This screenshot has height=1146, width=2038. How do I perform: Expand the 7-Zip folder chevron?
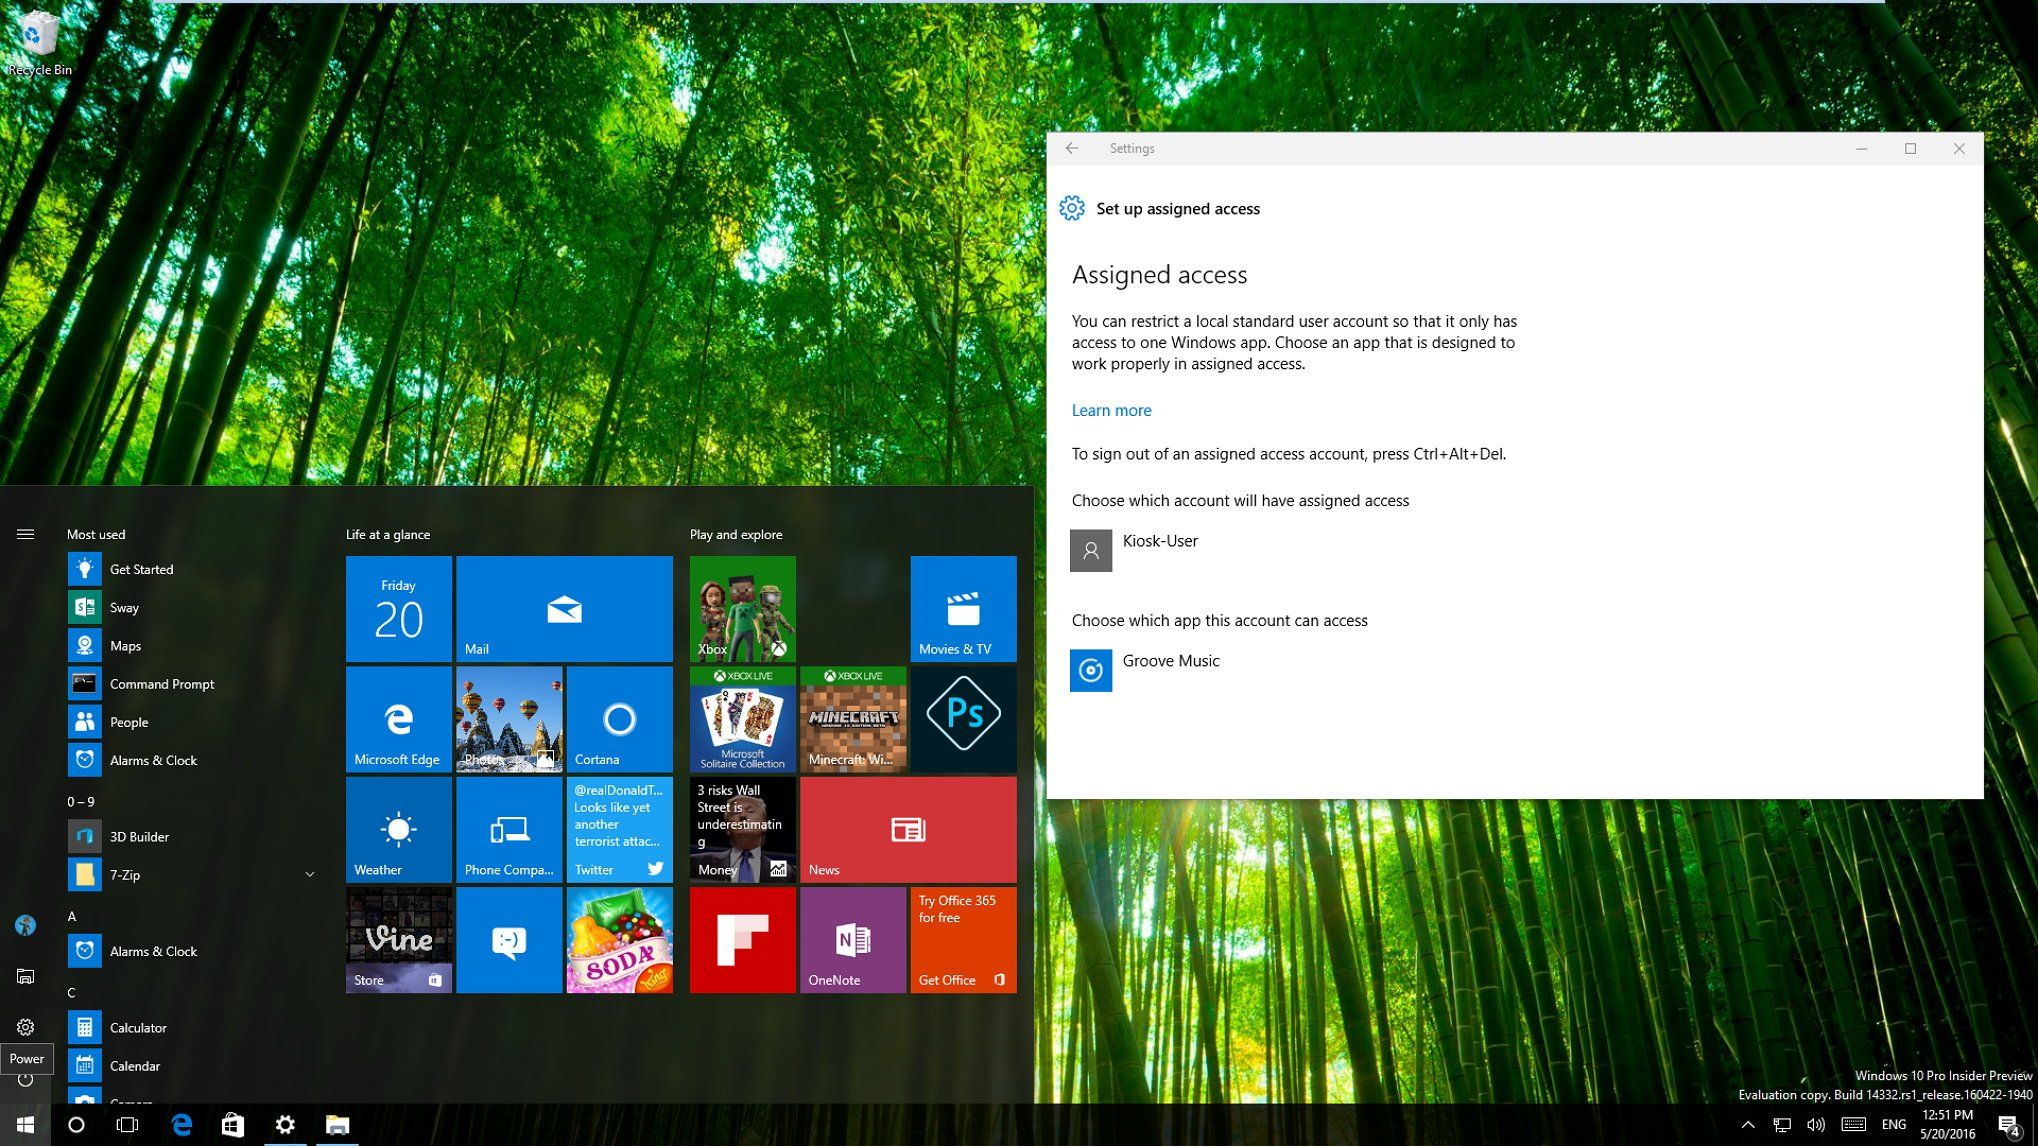tap(310, 875)
